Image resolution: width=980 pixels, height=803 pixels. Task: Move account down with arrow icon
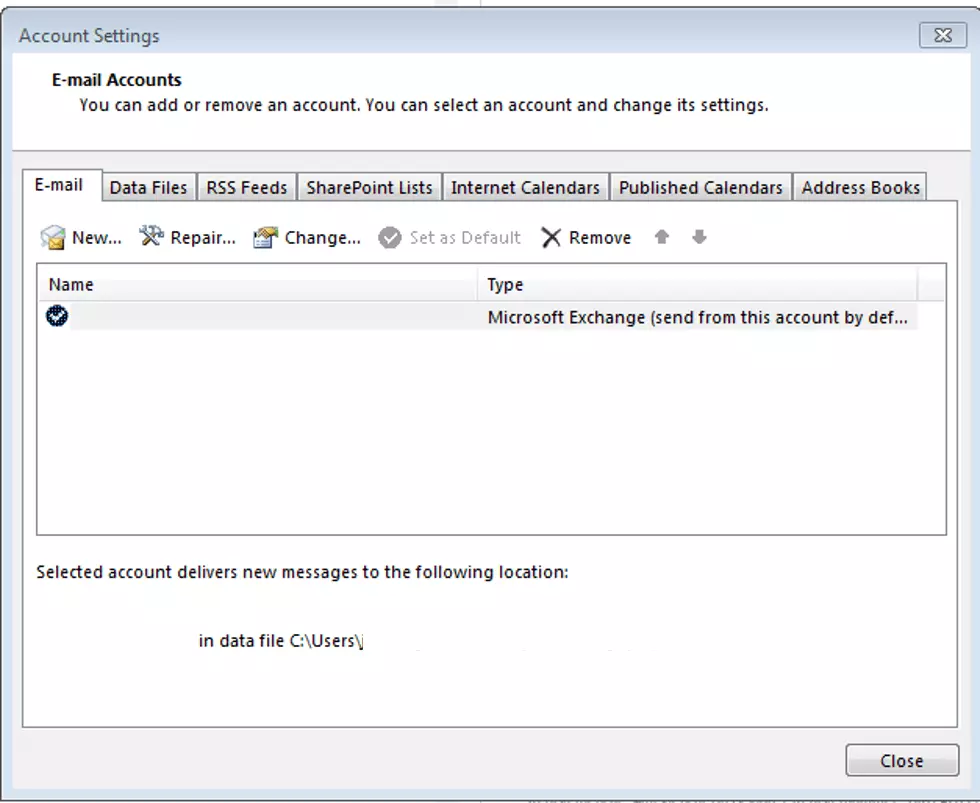point(699,238)
